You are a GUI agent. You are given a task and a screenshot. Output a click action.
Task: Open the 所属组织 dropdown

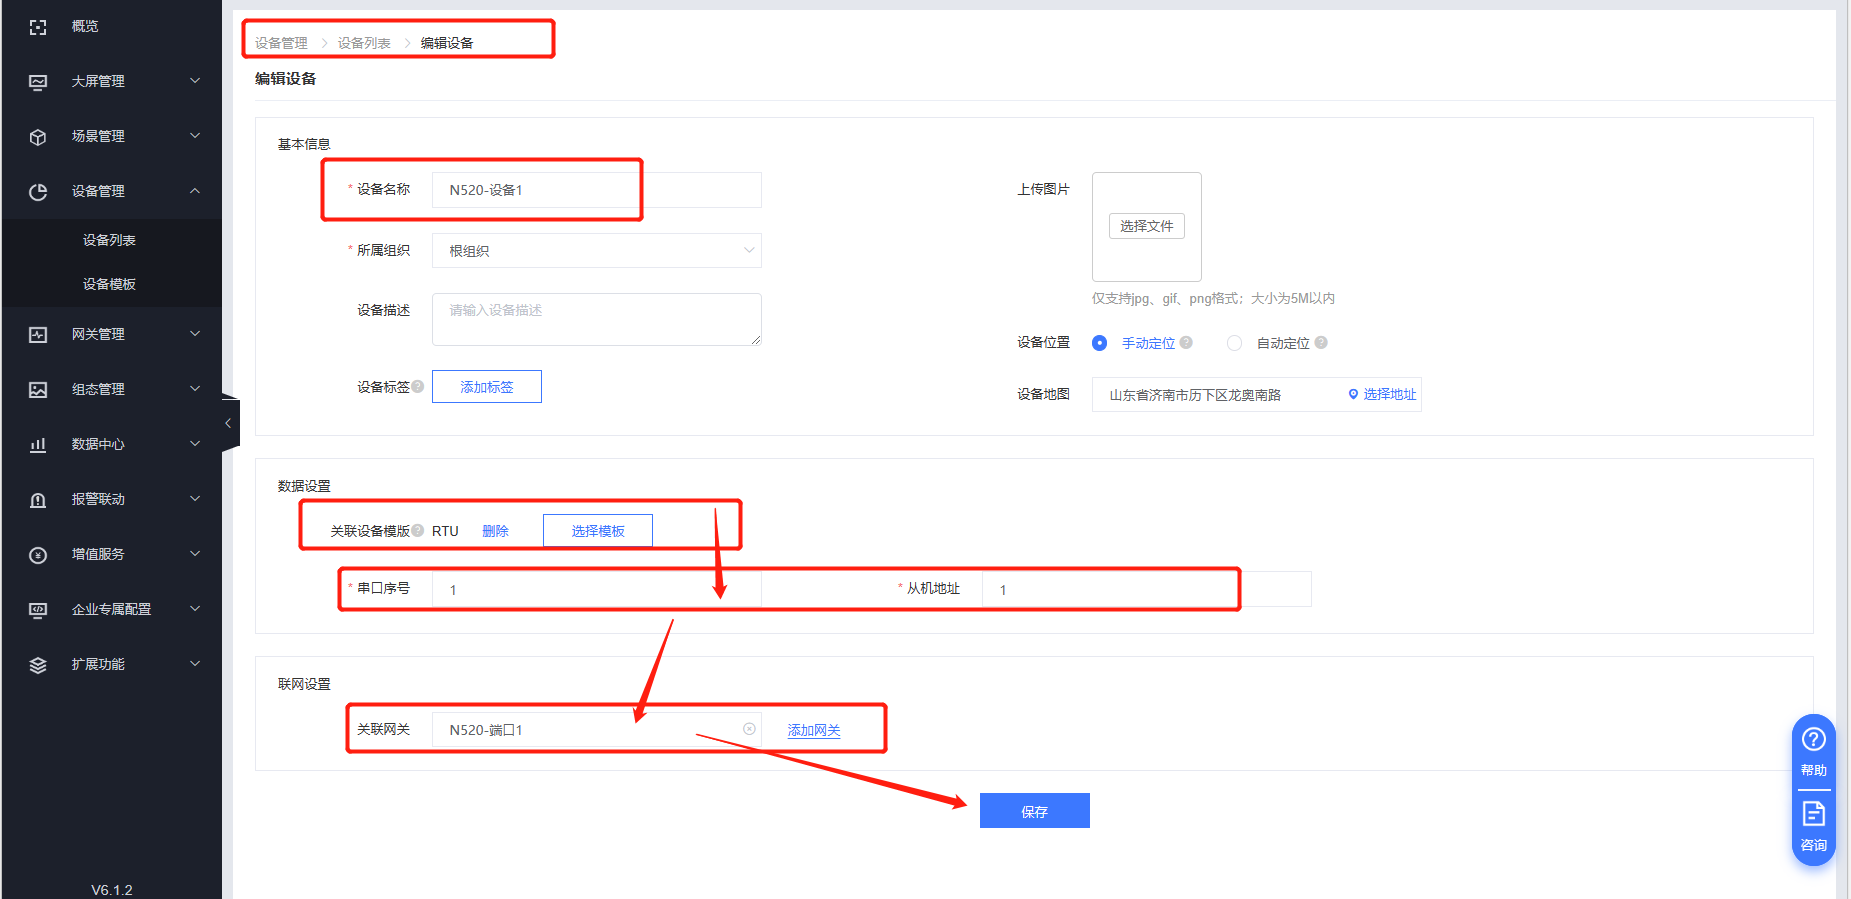coord(596,251)
